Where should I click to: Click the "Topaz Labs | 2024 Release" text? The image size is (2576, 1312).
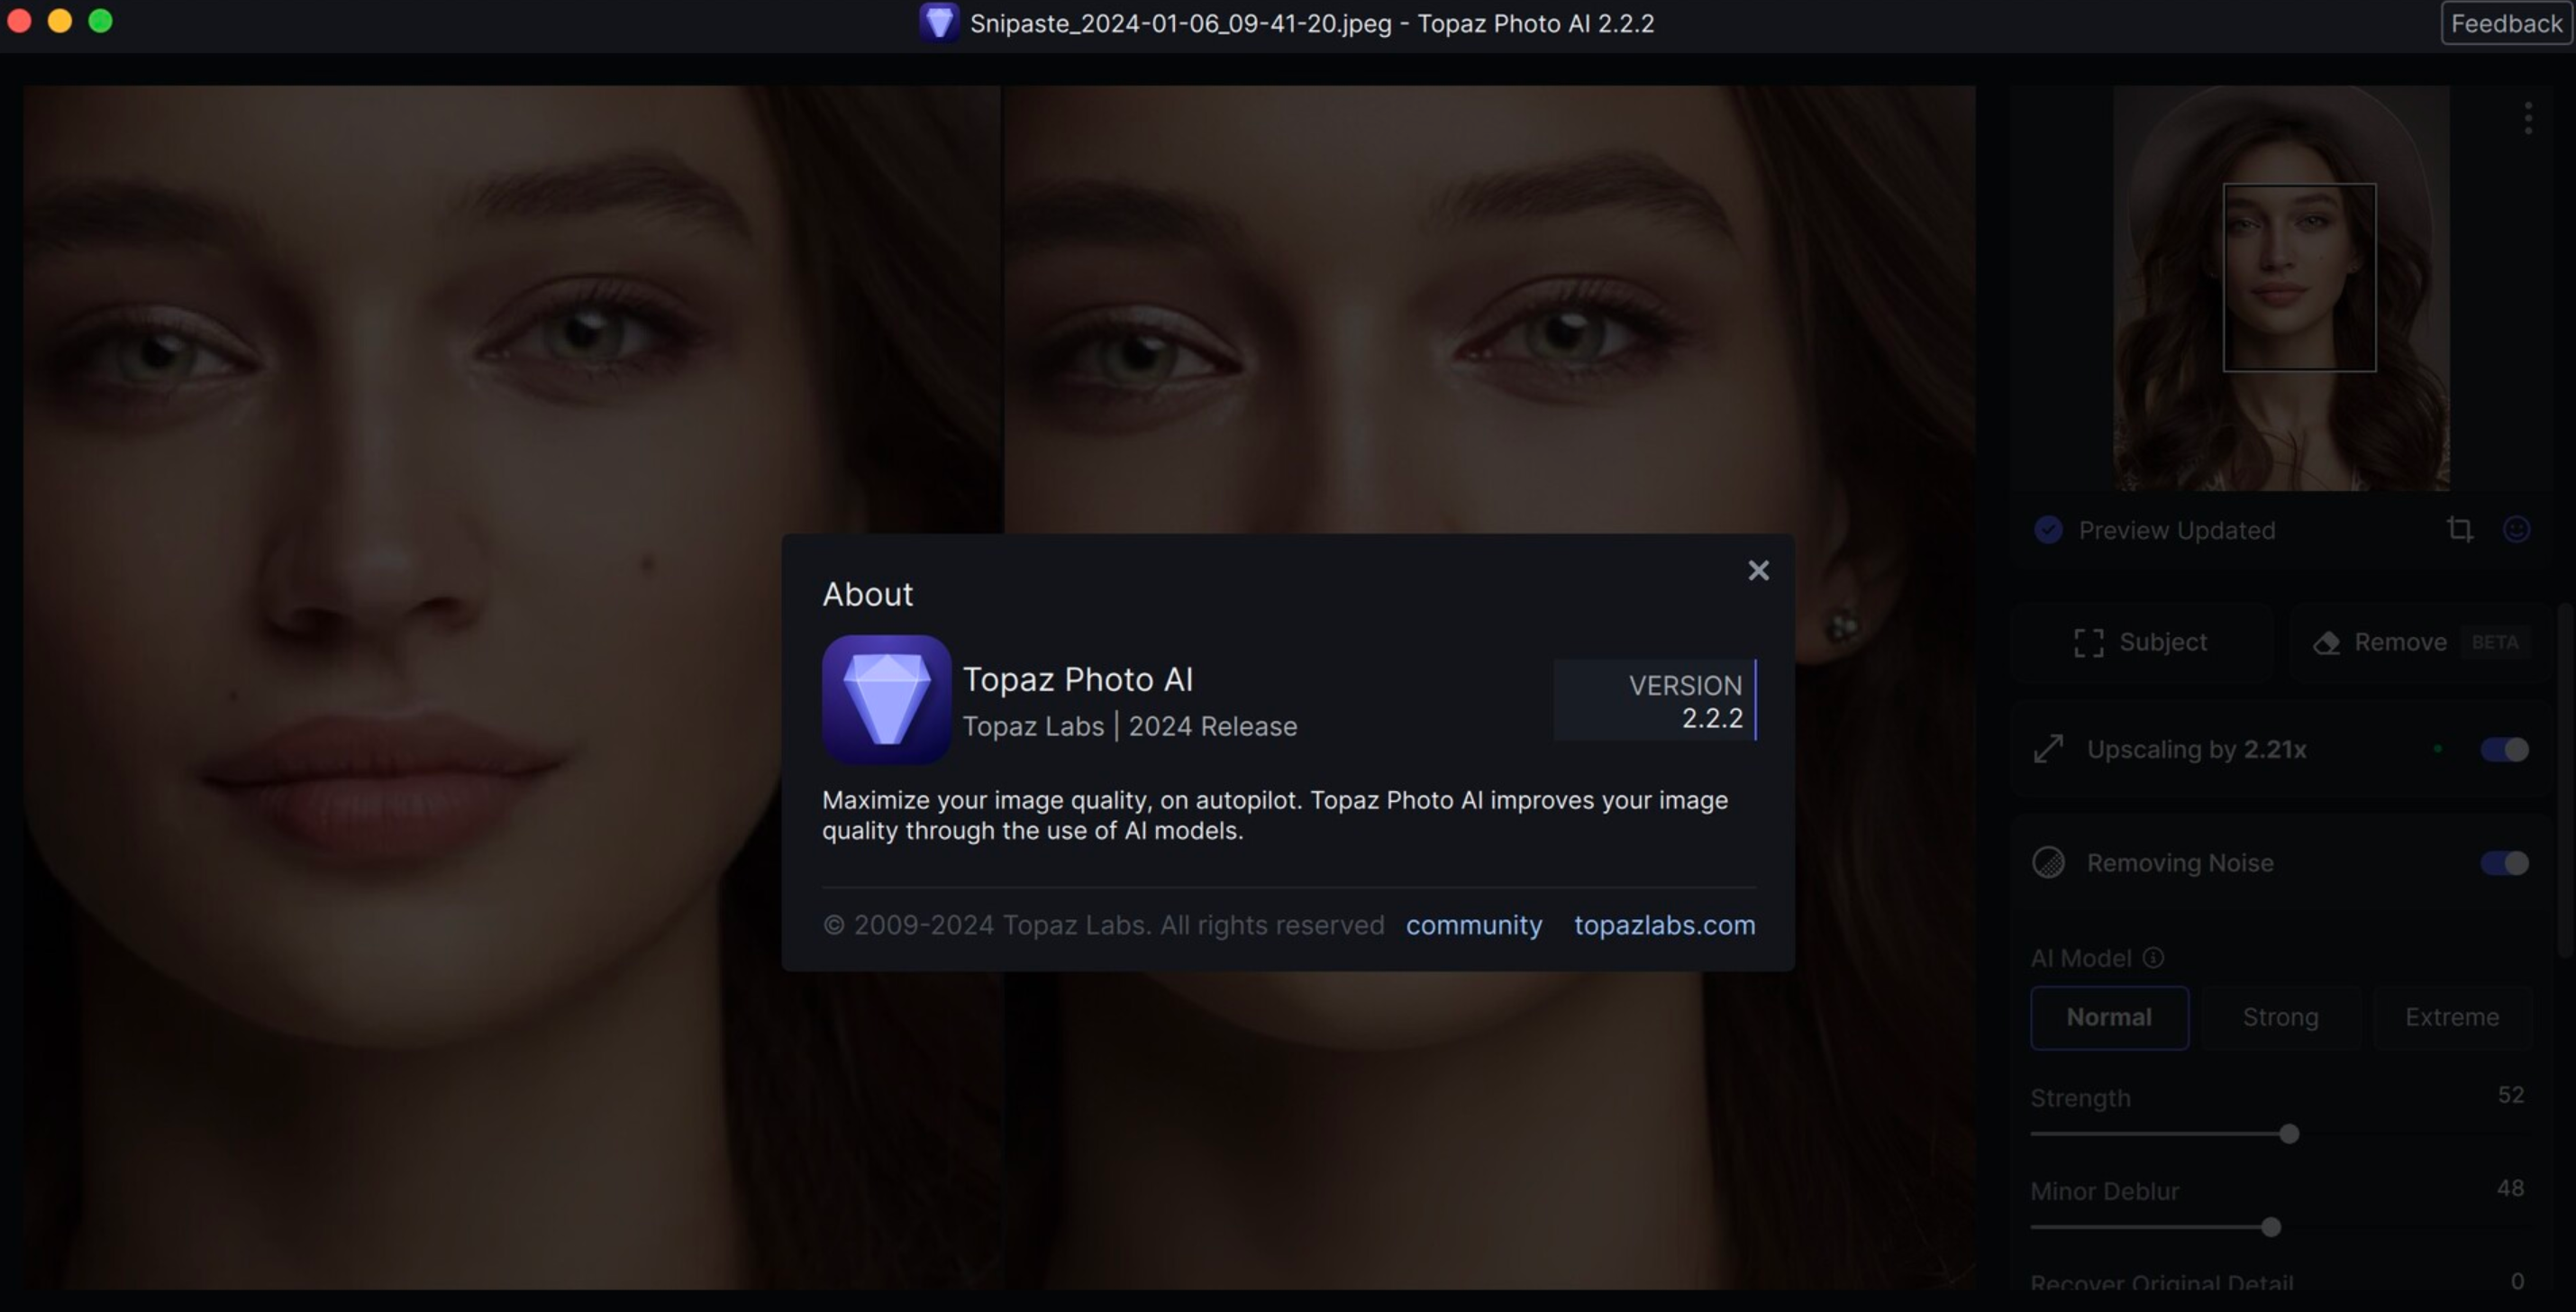pyautogui.click(x=1130, y=726)
